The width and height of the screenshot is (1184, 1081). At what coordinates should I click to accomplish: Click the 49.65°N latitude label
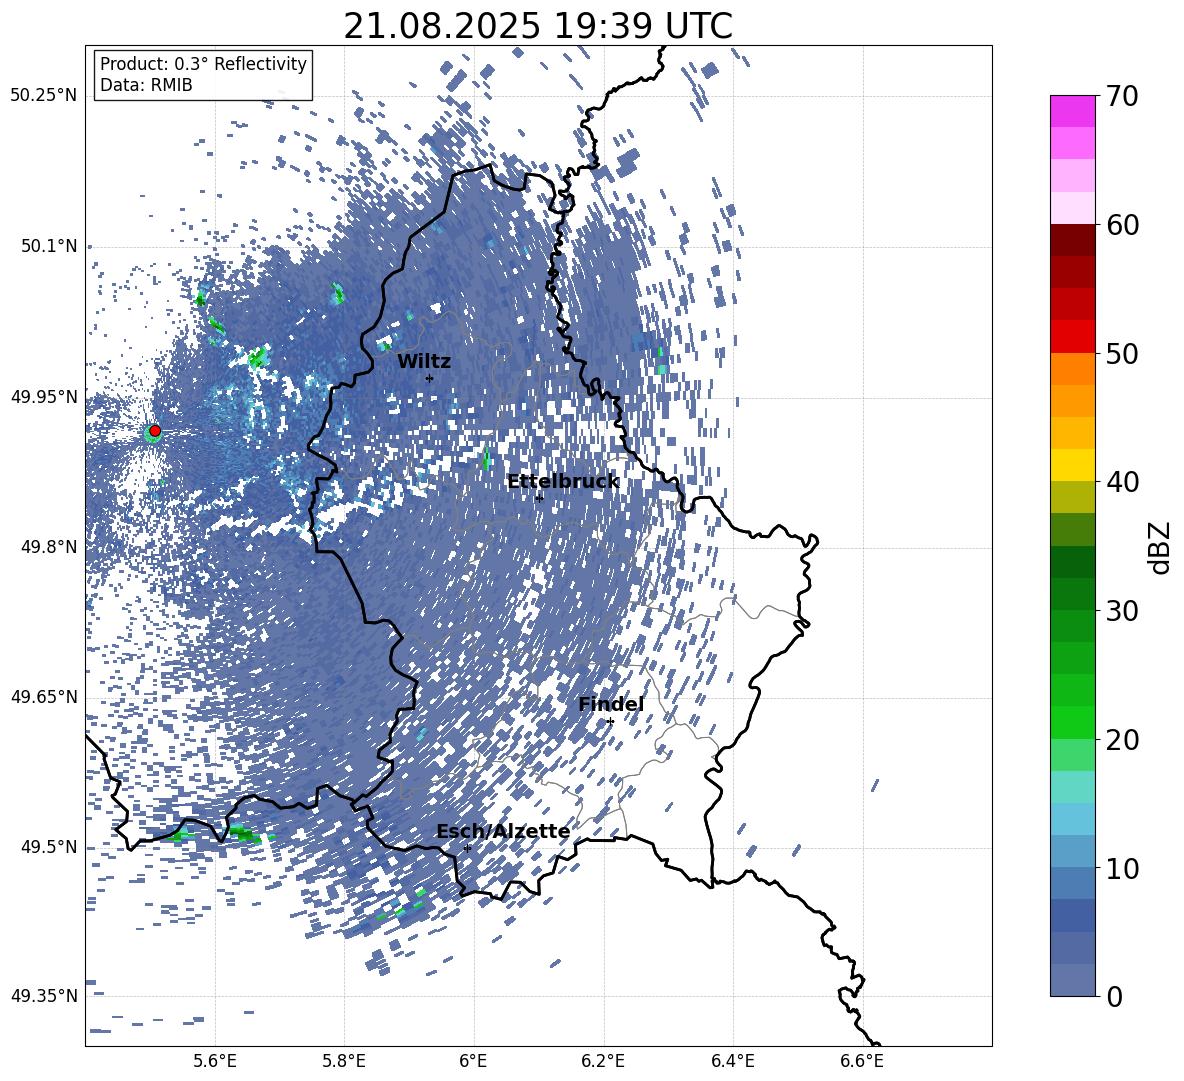pos(45,696)
